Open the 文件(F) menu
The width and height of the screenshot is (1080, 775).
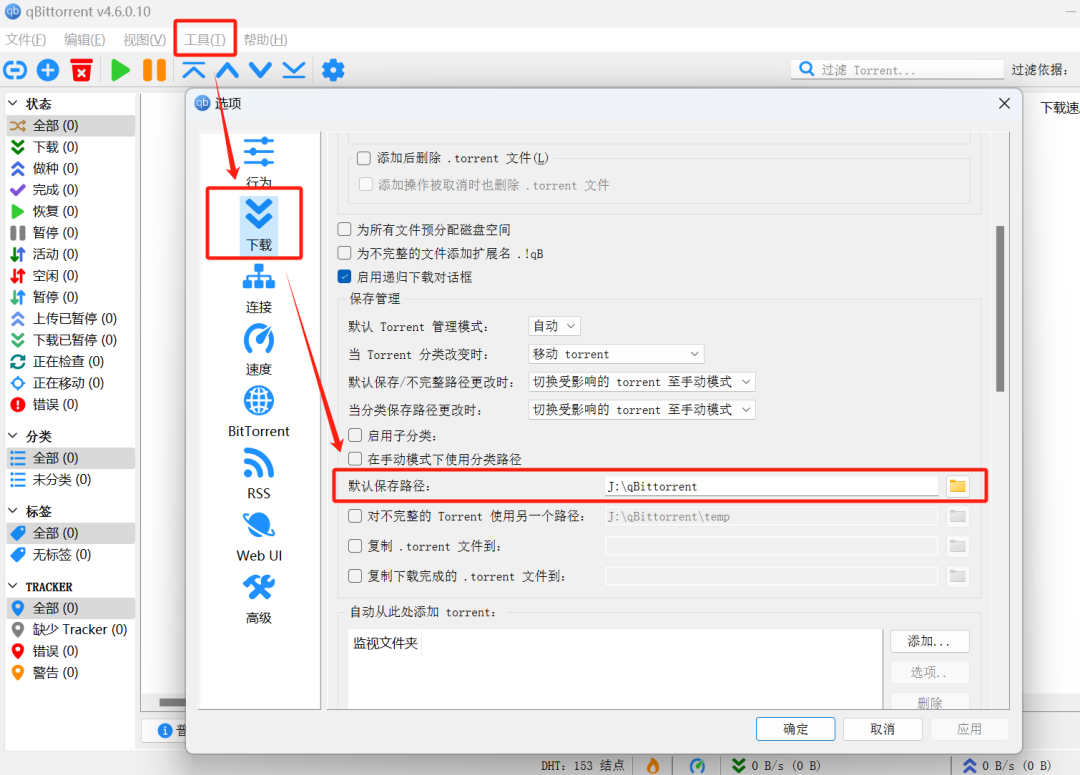pos(25,39)
